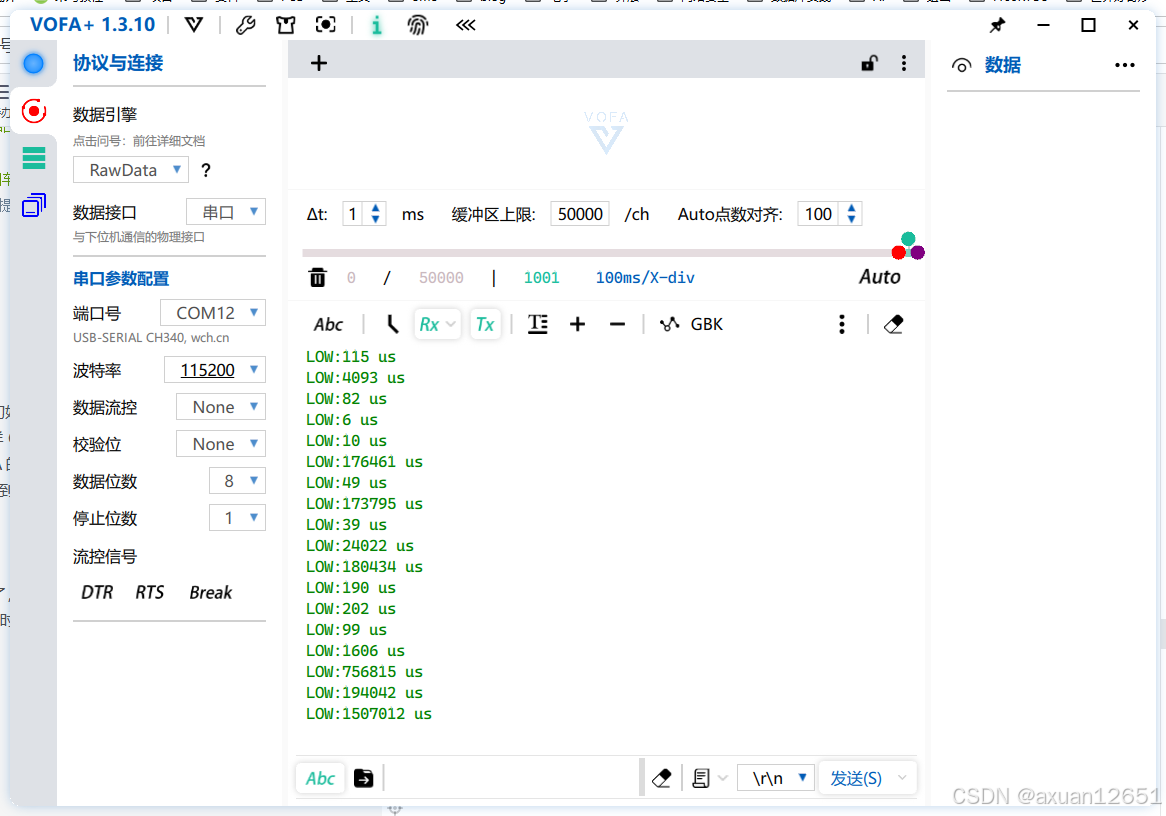Click the buffer position slider track
The height and width of the screenshot is (816, 1166).
coord(597,253)
